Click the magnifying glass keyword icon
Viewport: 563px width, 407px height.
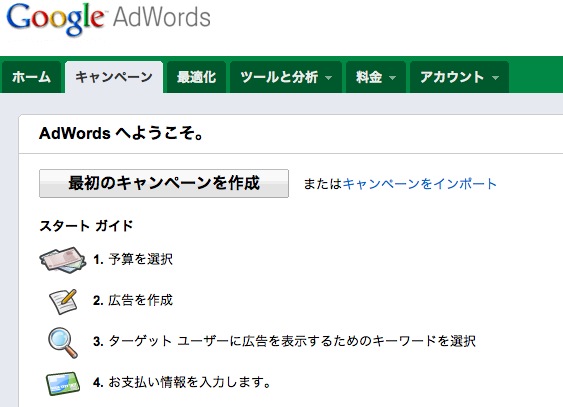point(63,342)
